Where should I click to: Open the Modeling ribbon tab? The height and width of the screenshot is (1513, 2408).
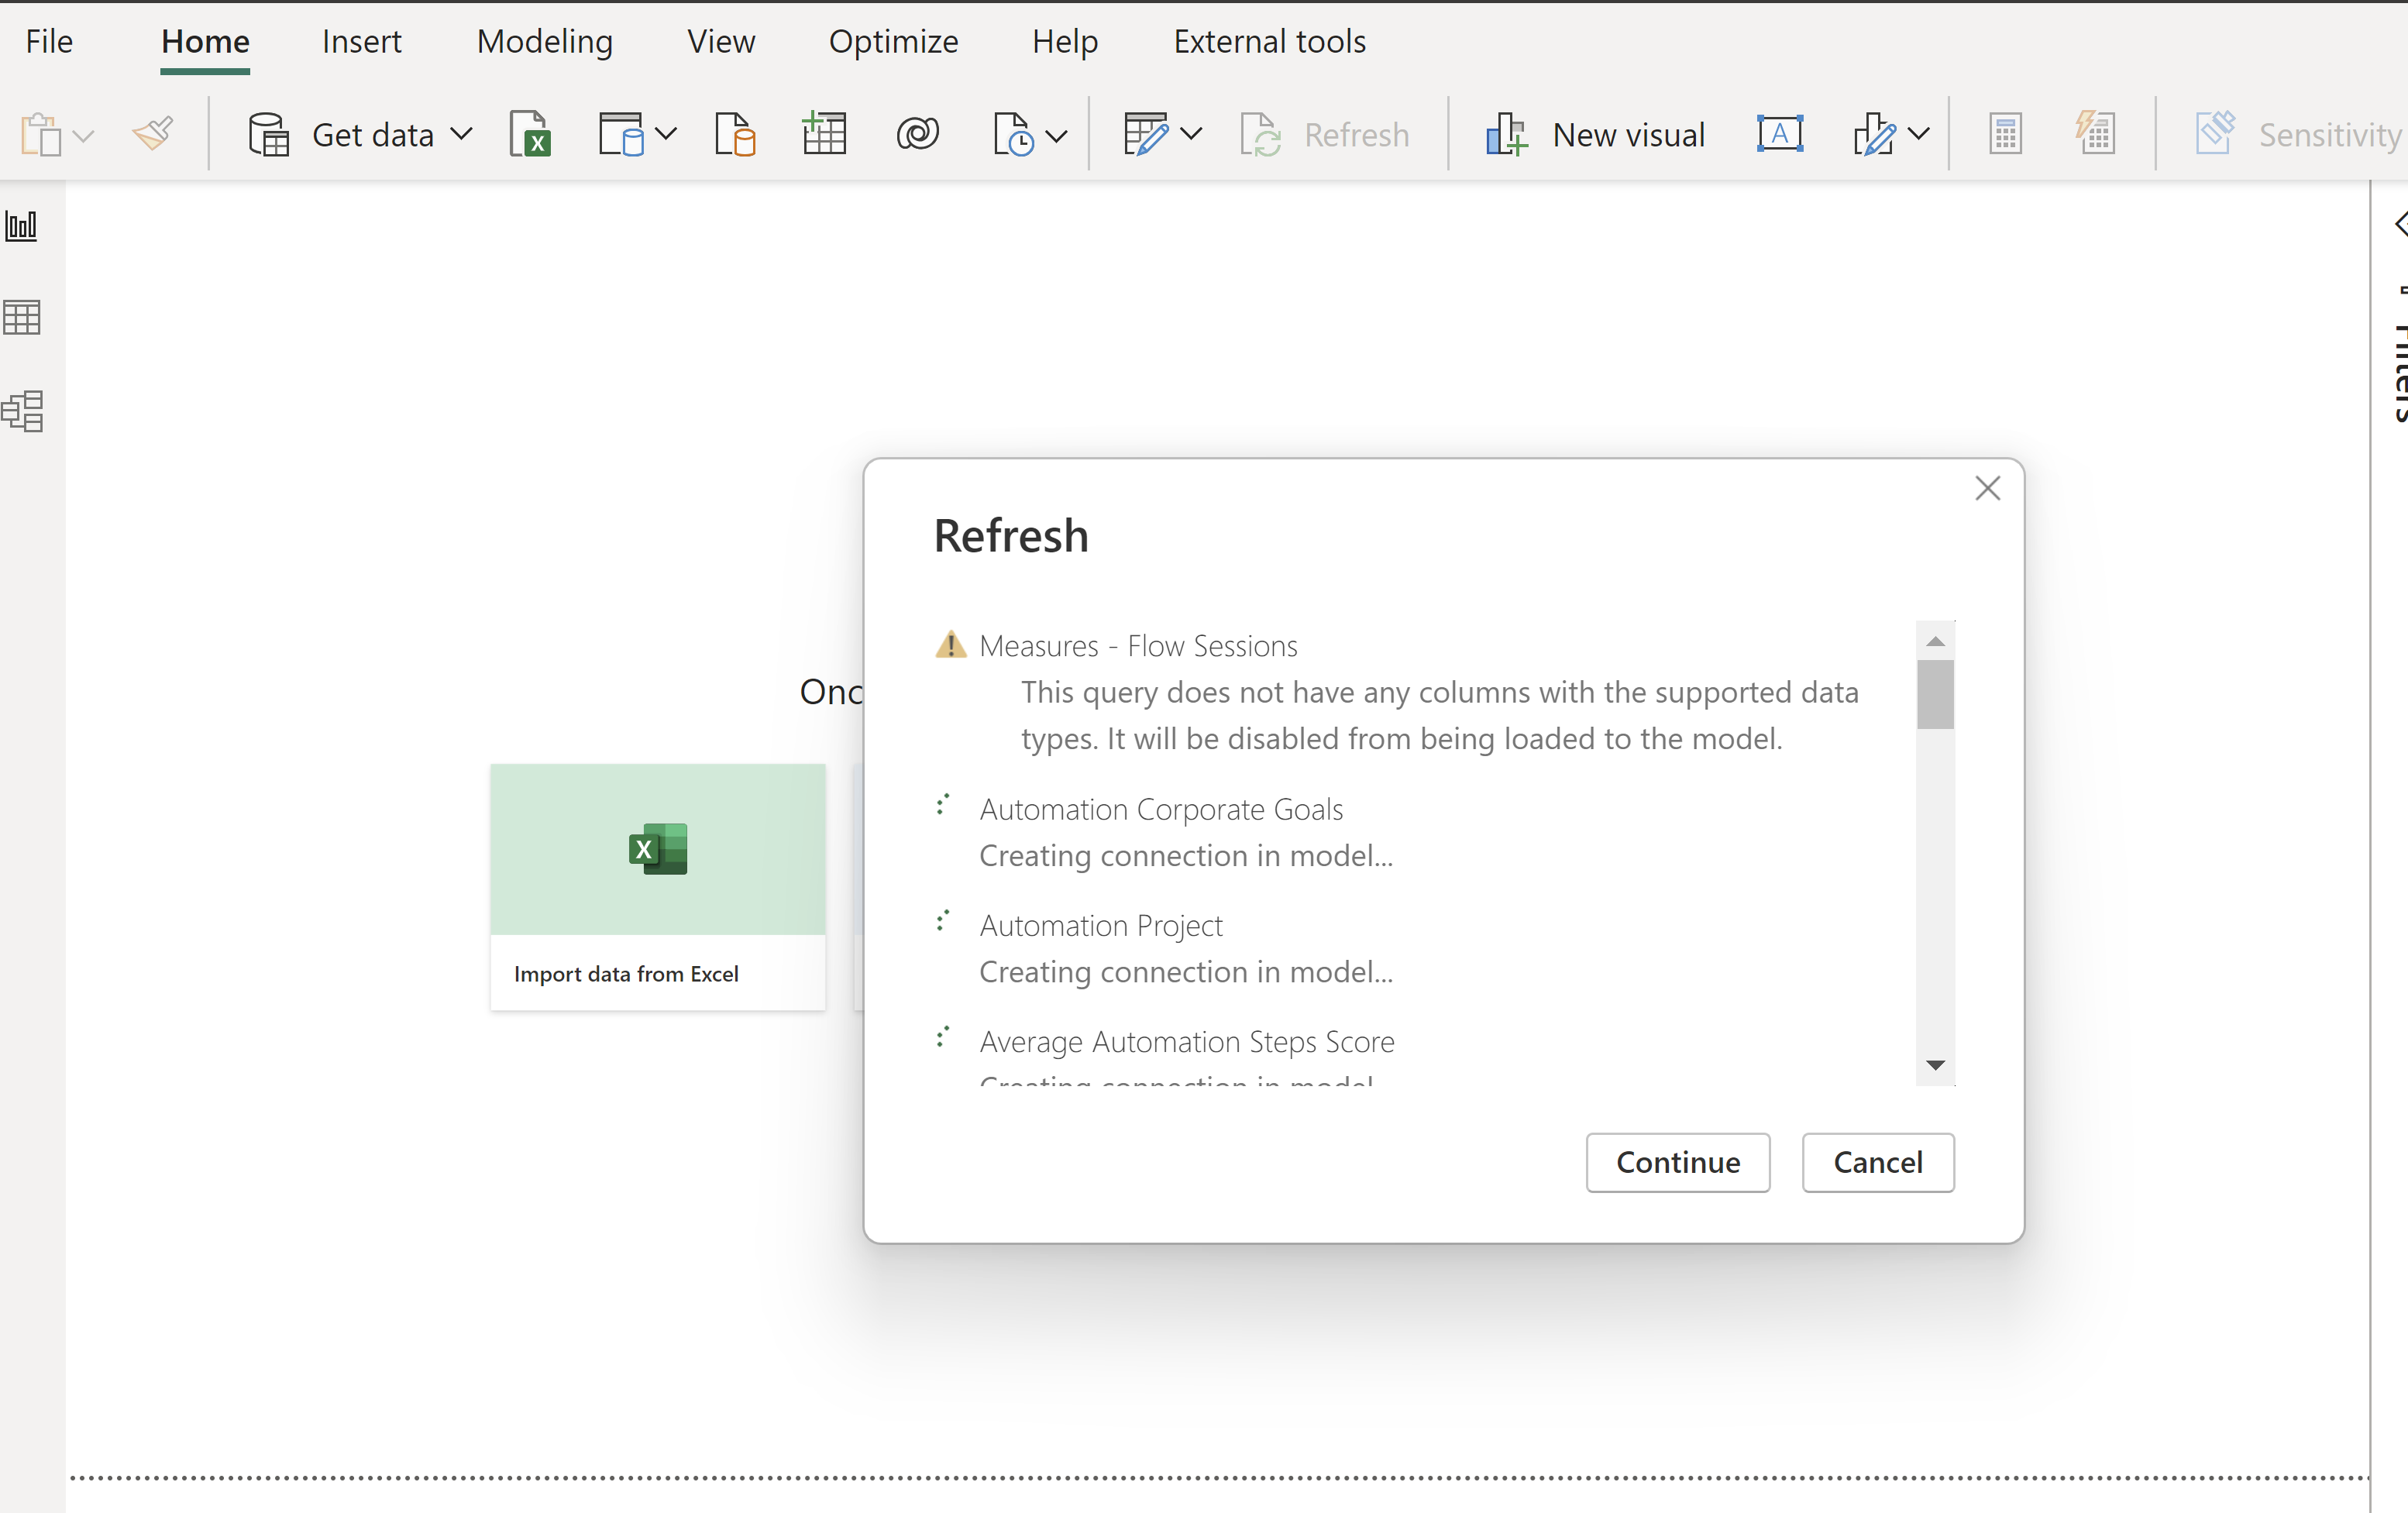tap(544, 42)
